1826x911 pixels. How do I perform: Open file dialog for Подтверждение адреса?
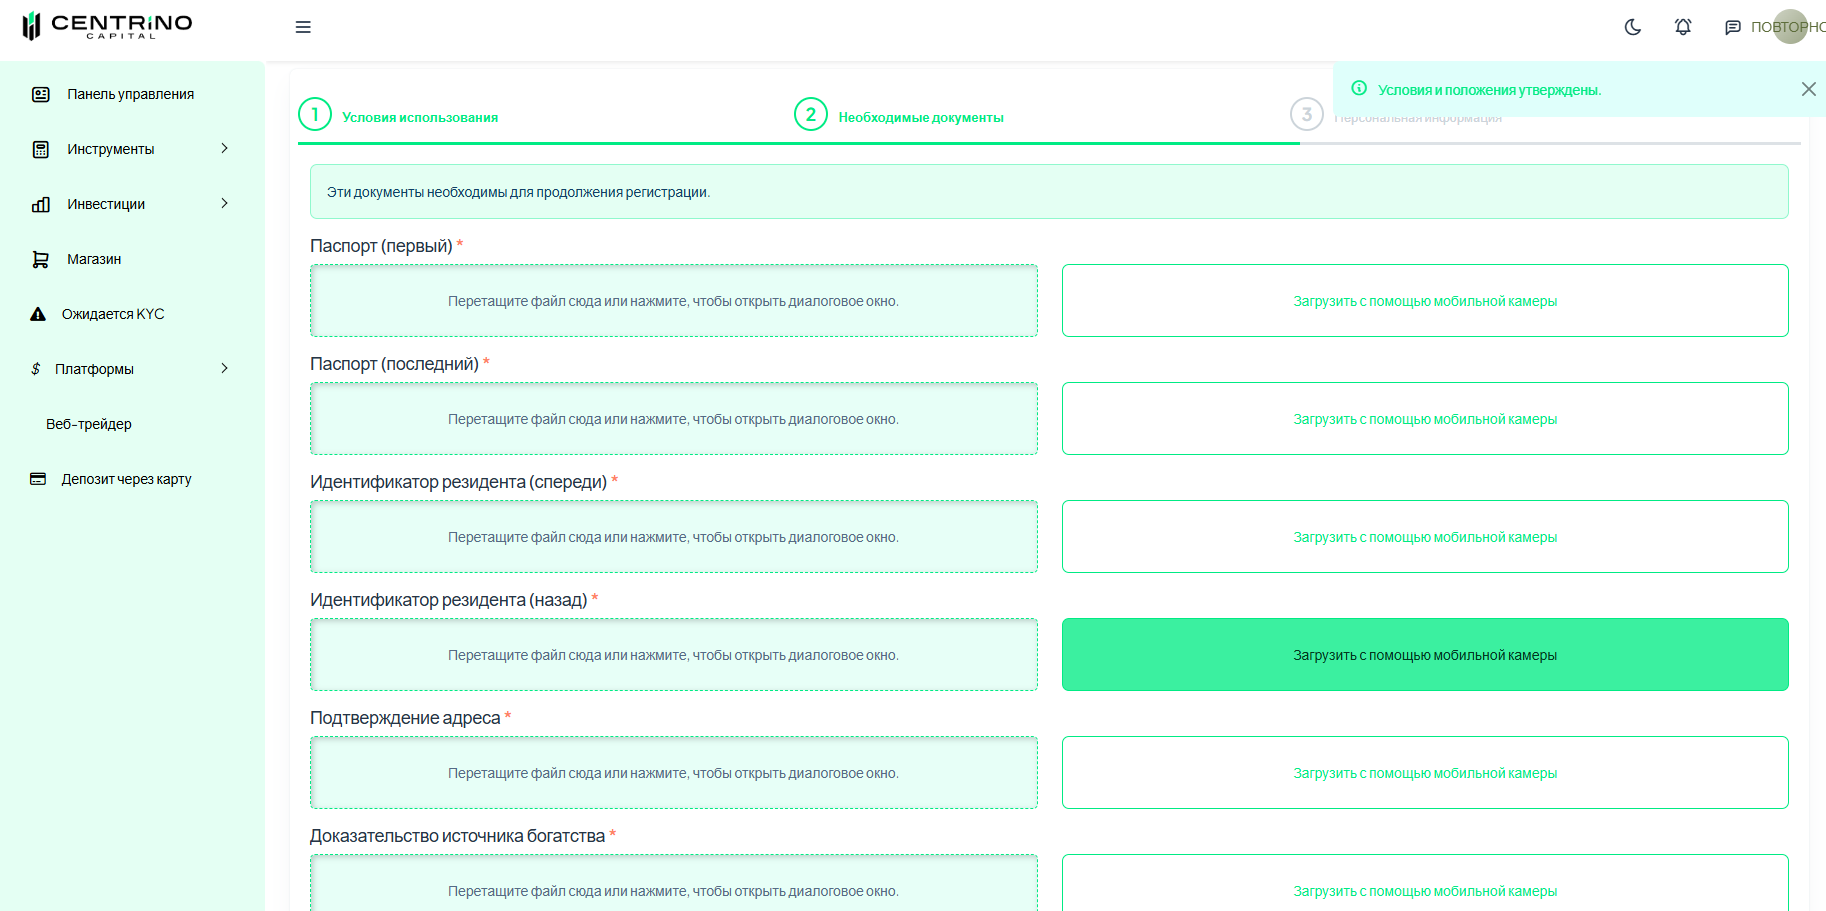(x=673, y=773)
